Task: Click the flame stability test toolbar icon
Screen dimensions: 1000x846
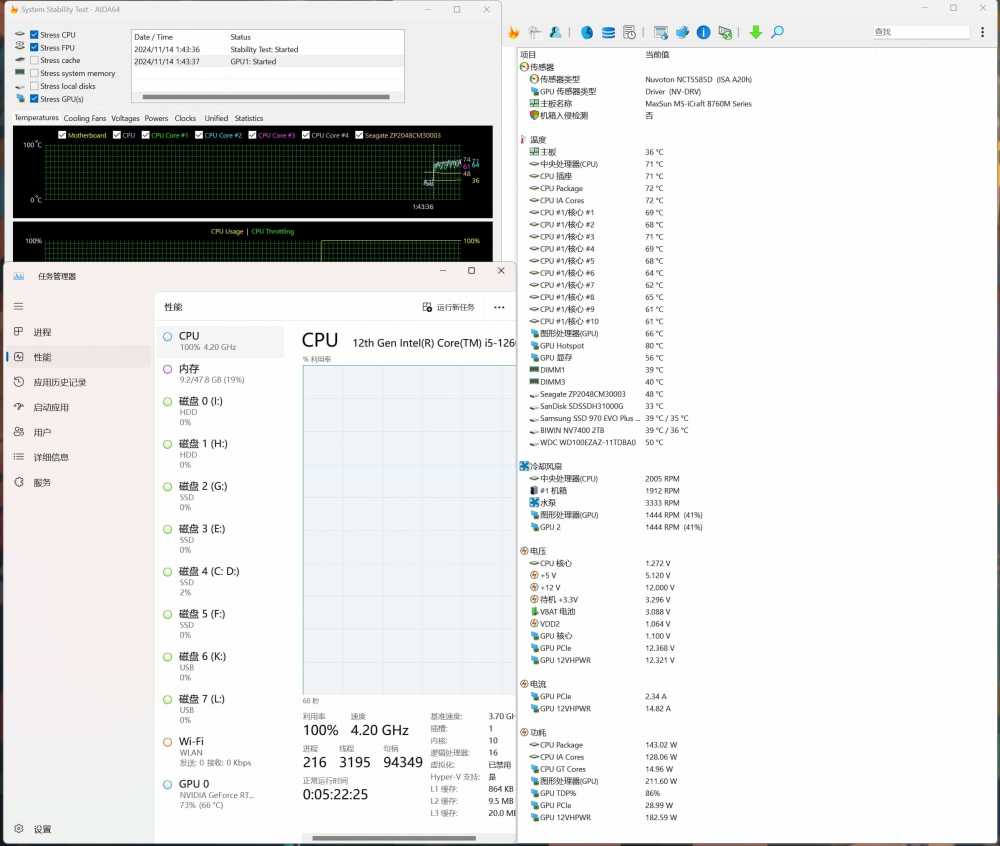Action: pyautogui.click(x=514, y=33)
